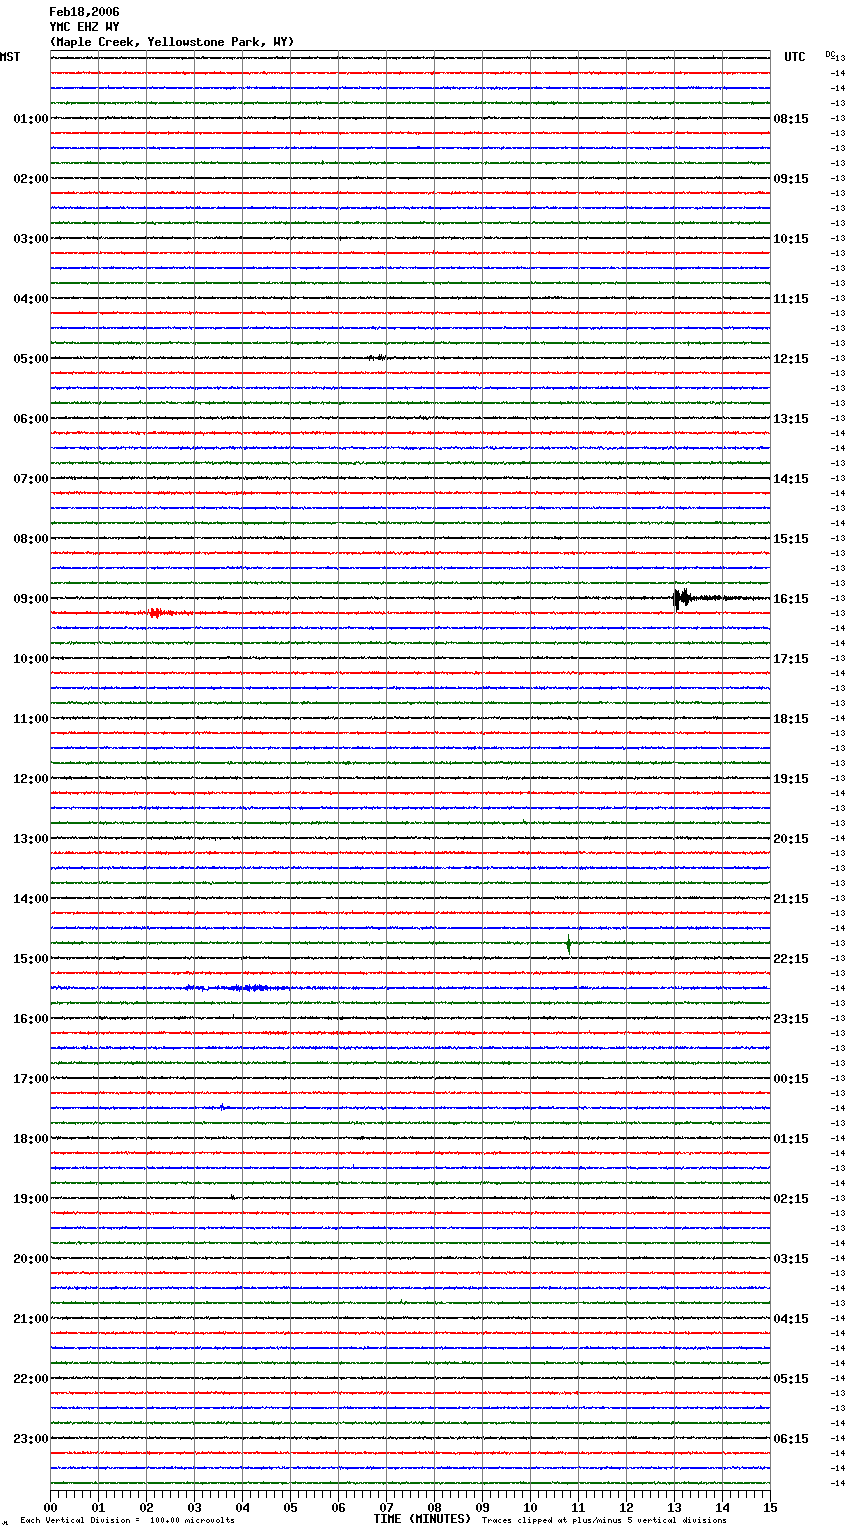Select the 02:00 MST time label
Viewport: 850px width, 1534px height.
pos(31,179)
